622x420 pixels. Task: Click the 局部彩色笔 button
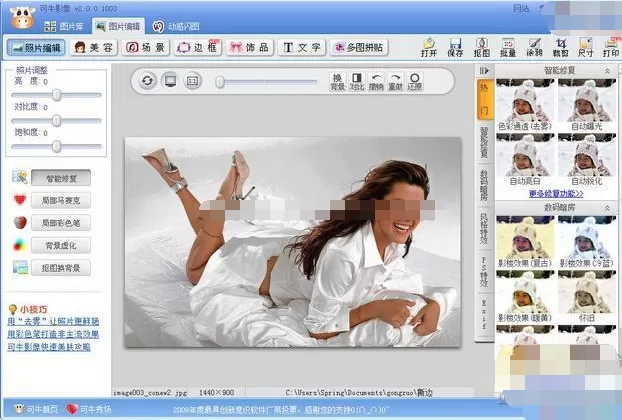(61, 223)
